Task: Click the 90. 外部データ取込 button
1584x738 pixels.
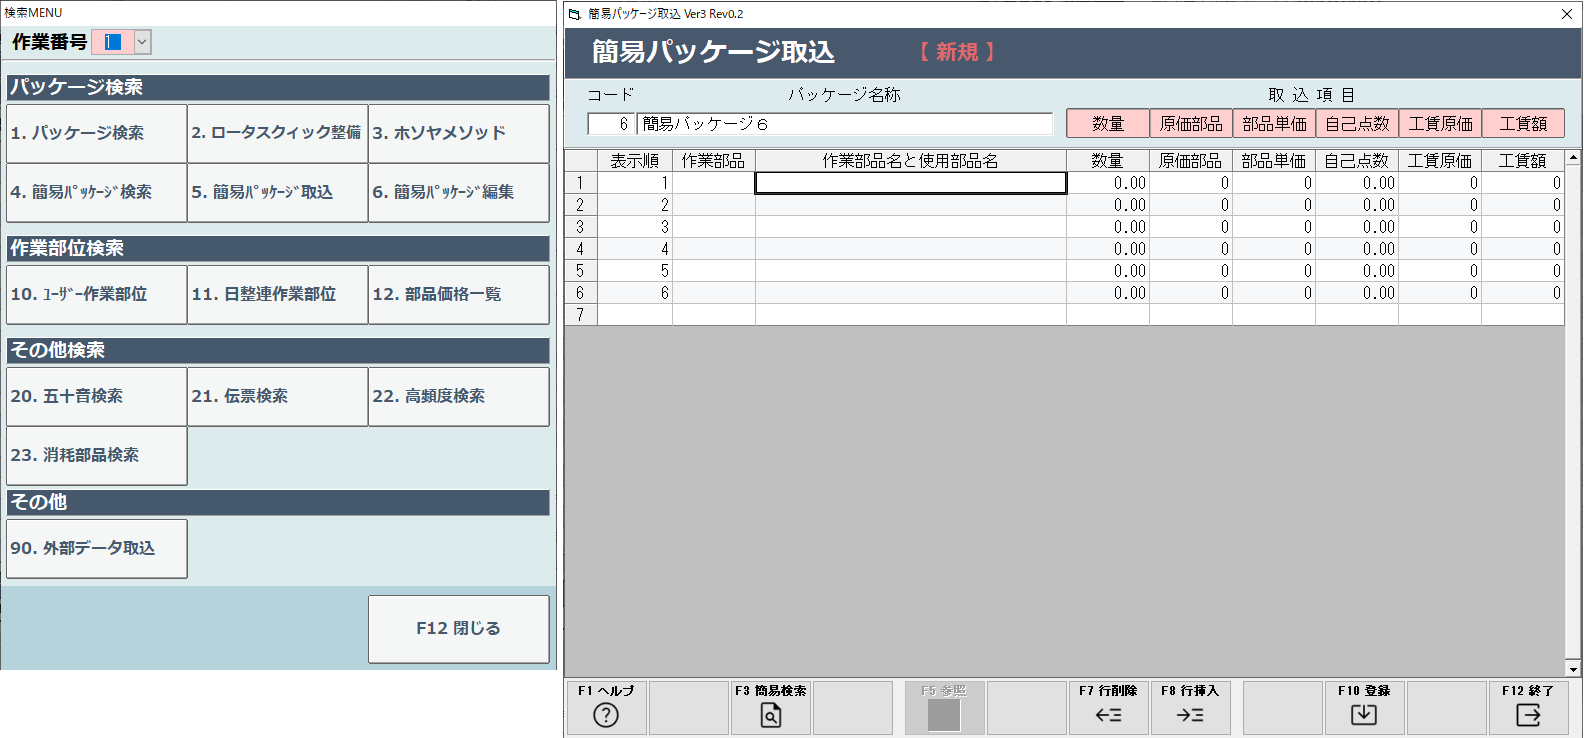Action: click(97, 548)
